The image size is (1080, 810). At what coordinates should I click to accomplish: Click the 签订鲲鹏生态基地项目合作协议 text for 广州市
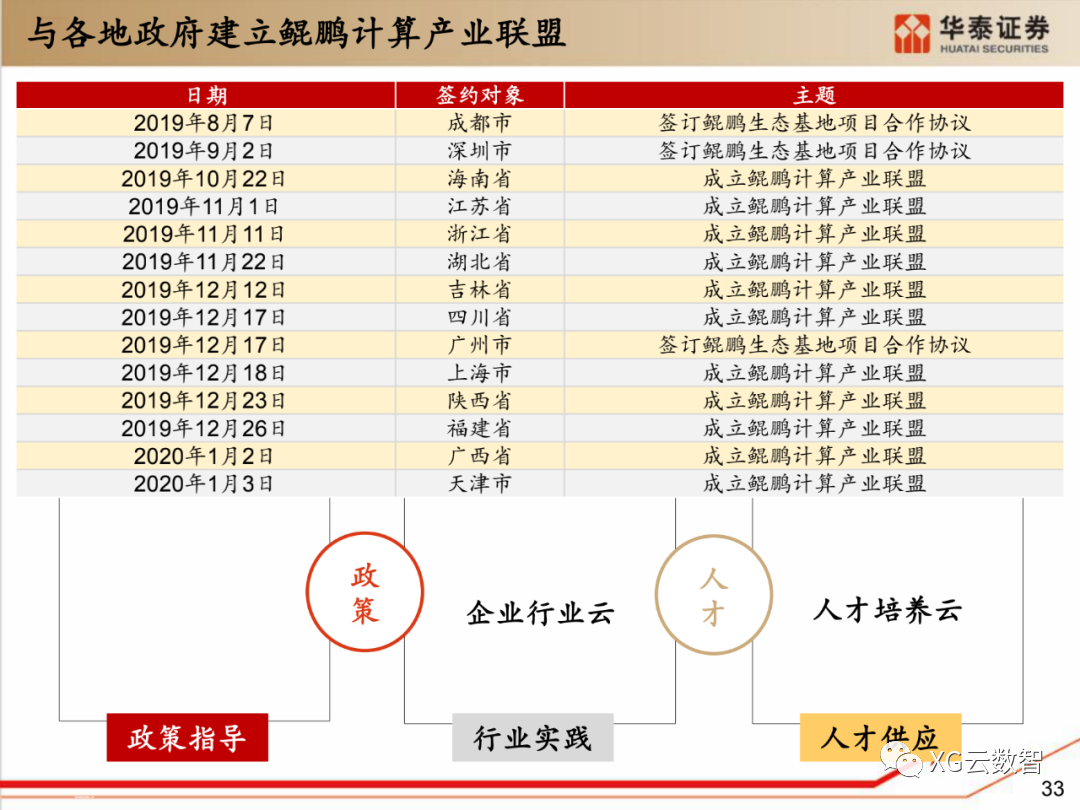tap(812, 345)
